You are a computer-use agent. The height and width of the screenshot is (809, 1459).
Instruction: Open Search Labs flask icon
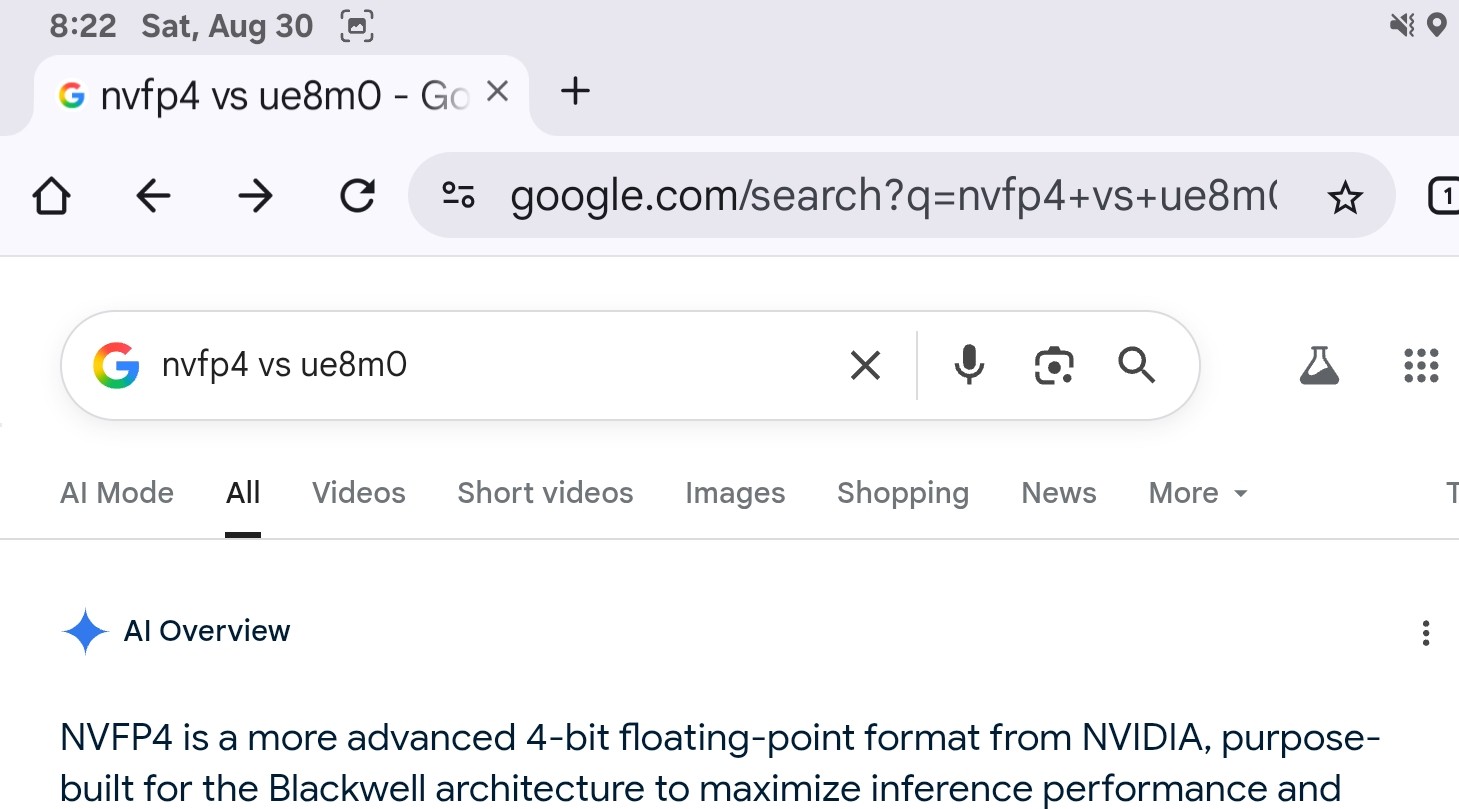[1319, 365]
